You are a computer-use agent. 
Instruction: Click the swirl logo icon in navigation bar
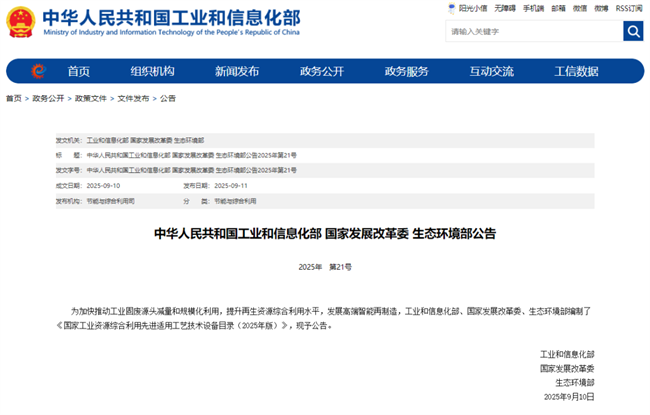pyautogui.click(x=38, y=71)
